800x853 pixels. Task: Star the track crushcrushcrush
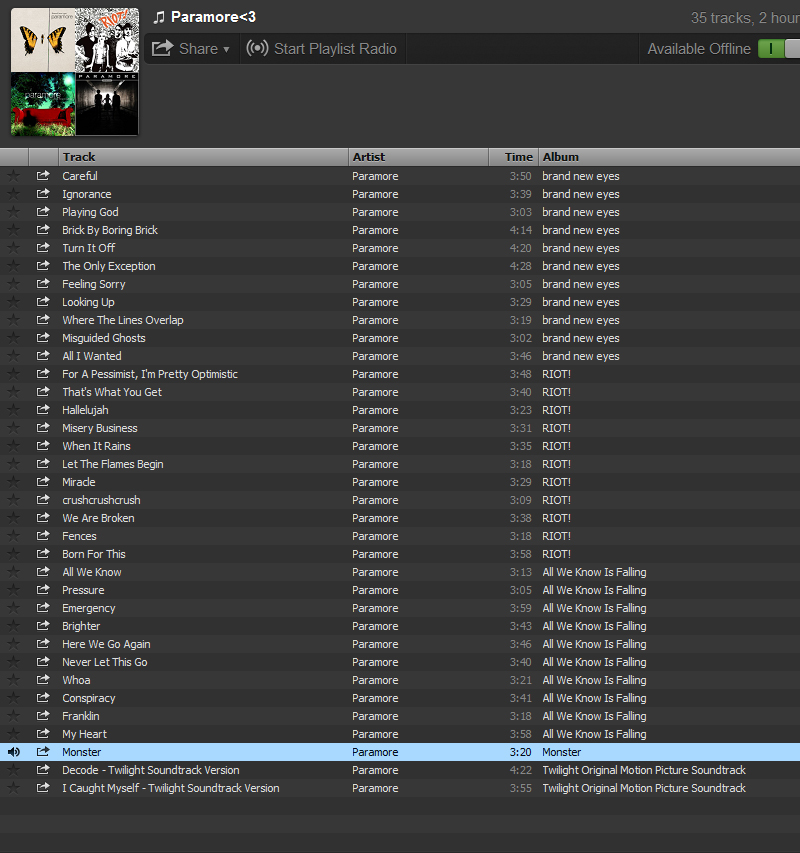coord(14,500)
